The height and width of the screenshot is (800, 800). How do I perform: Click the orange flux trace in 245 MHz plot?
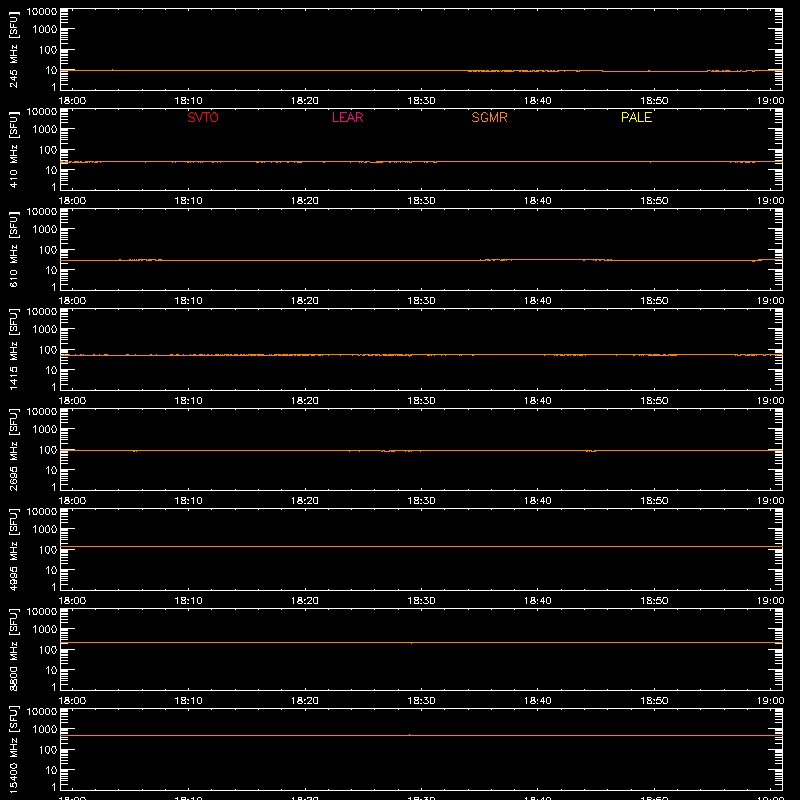click(421, 70)
